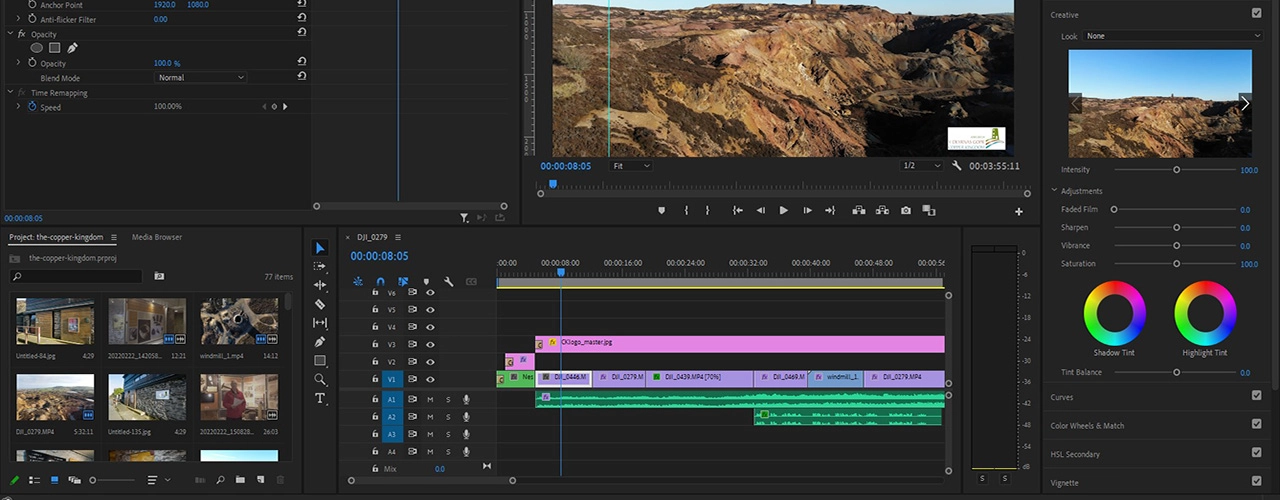Image resolution: width=1280 pixels, height=500 pixels.
Task: Select the Track Select Forward tool
Action: click(x=320, y=267)
